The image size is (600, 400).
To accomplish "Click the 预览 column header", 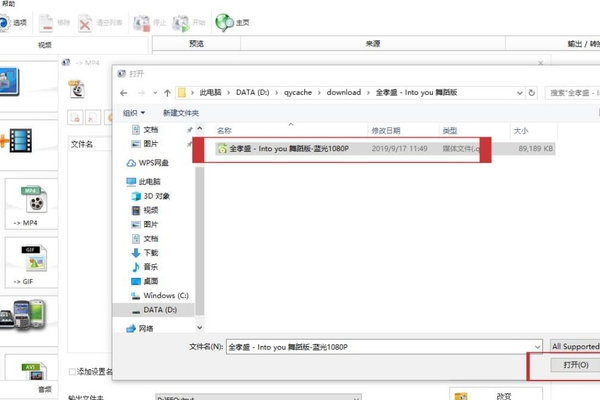I will click(x=196, y=44).
